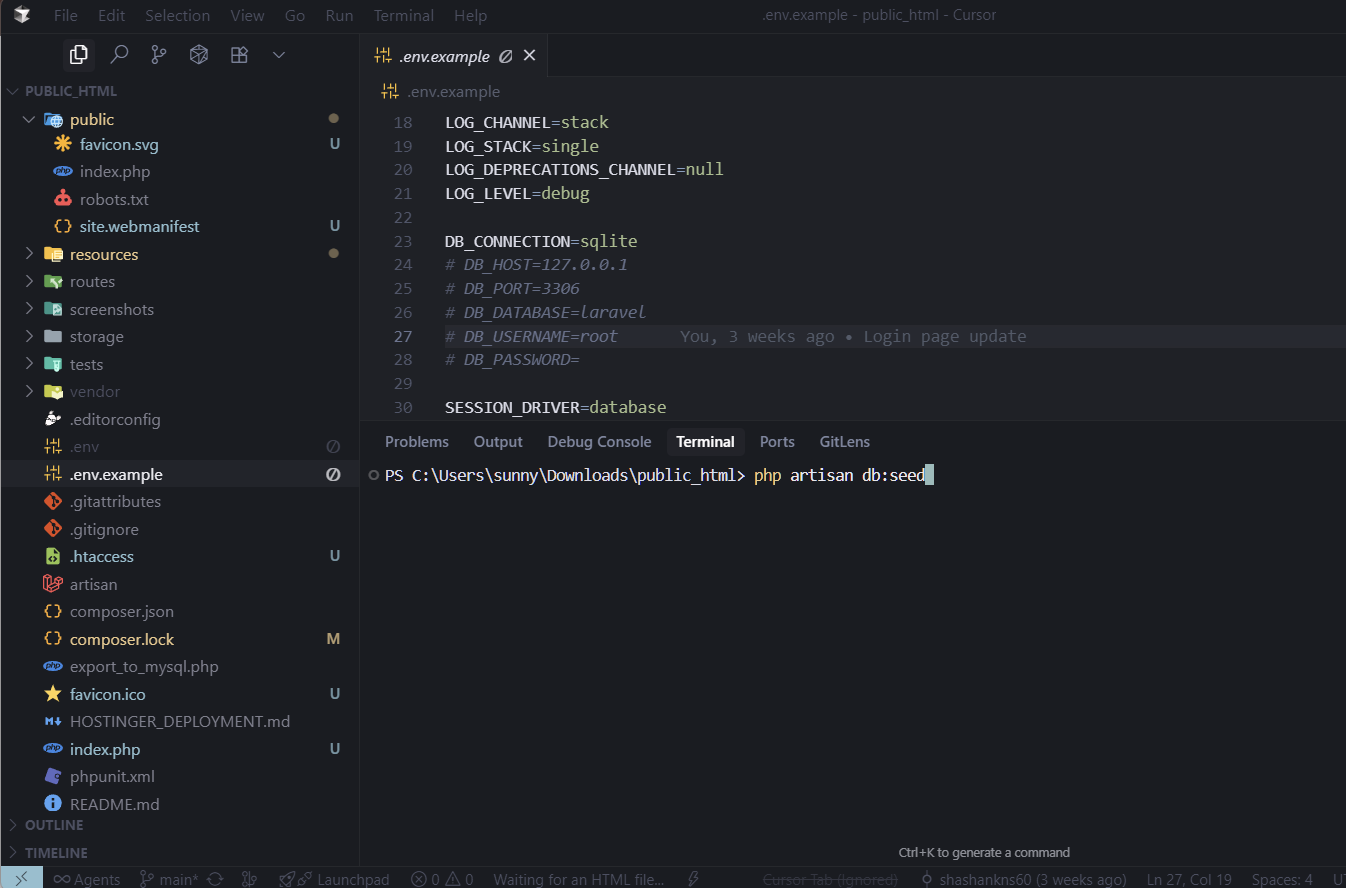Open the Terminal menu in menu bar
1346x888 pixels.
[403, 15]
